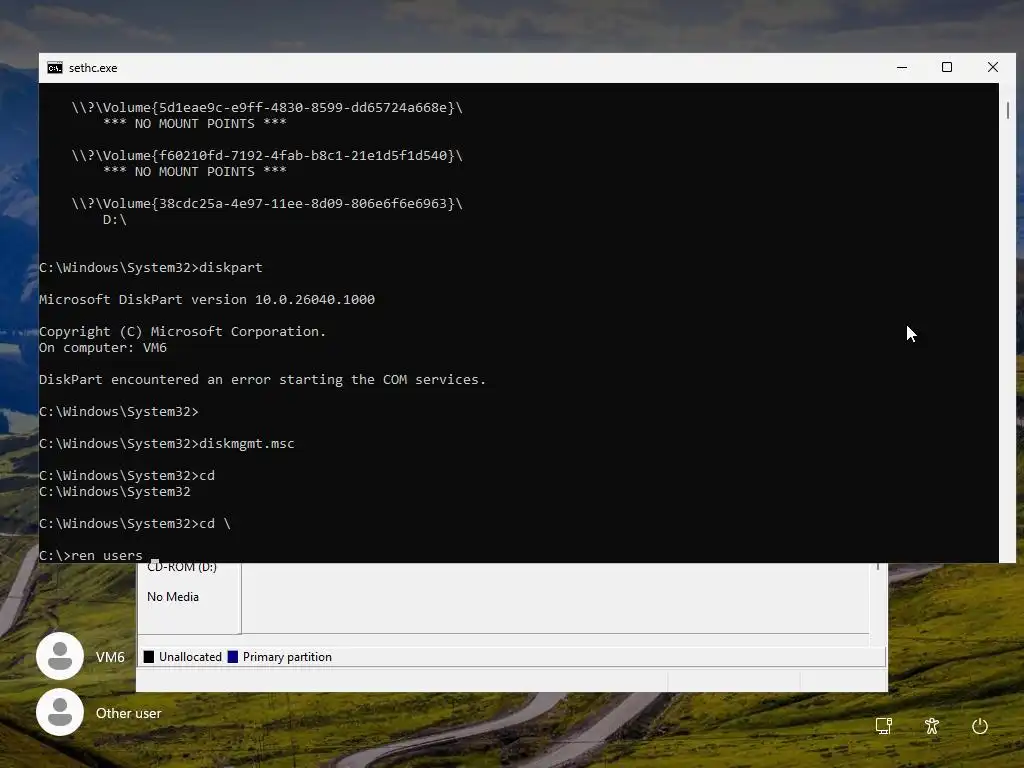This screenshot has width=1024, height=768.
Task: Open the network icon on login screen
Action: coord(884,726)
